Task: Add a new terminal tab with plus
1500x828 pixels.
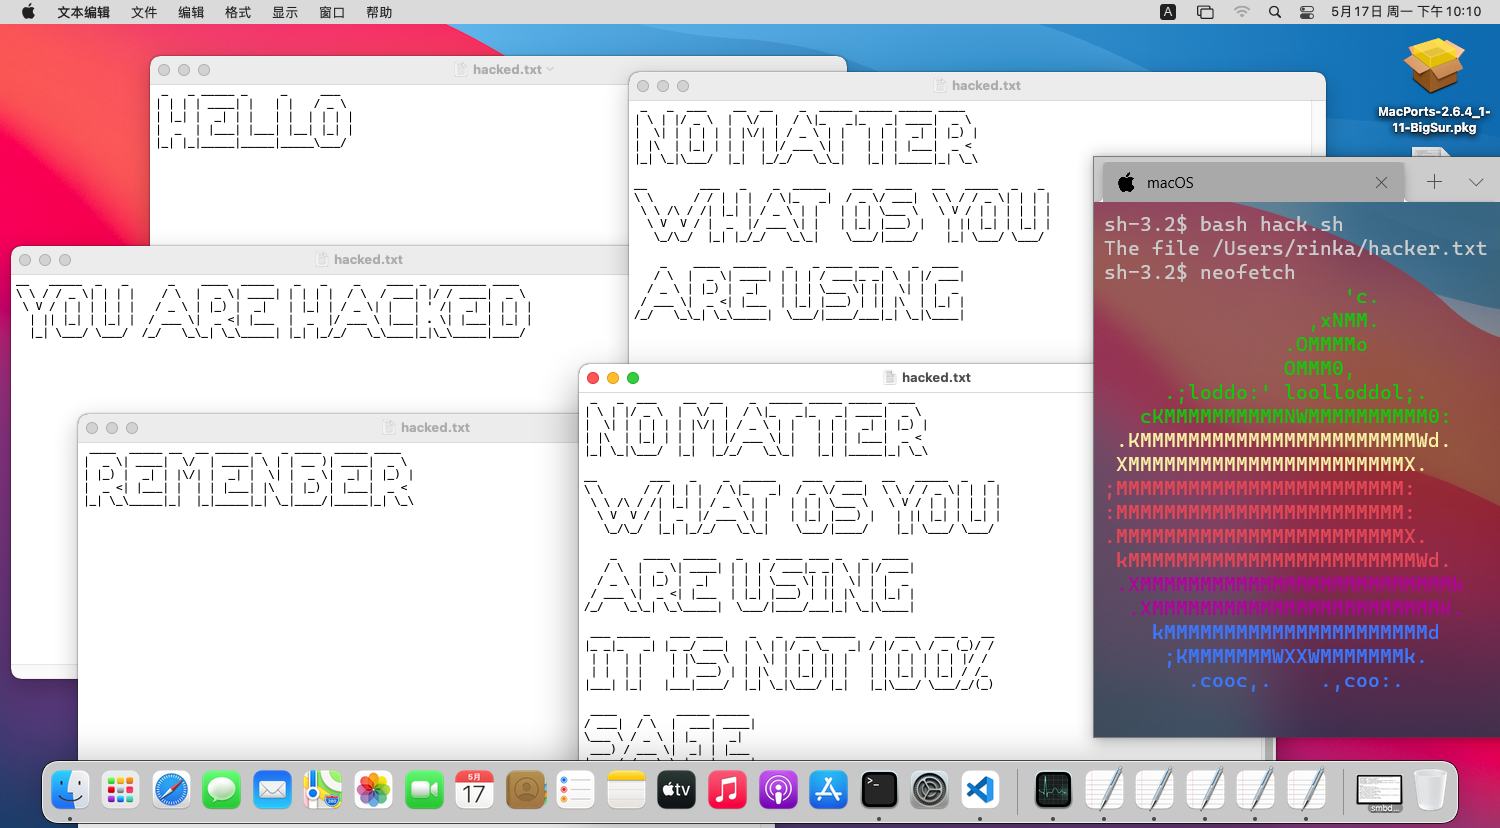Action: (1434, 182)
